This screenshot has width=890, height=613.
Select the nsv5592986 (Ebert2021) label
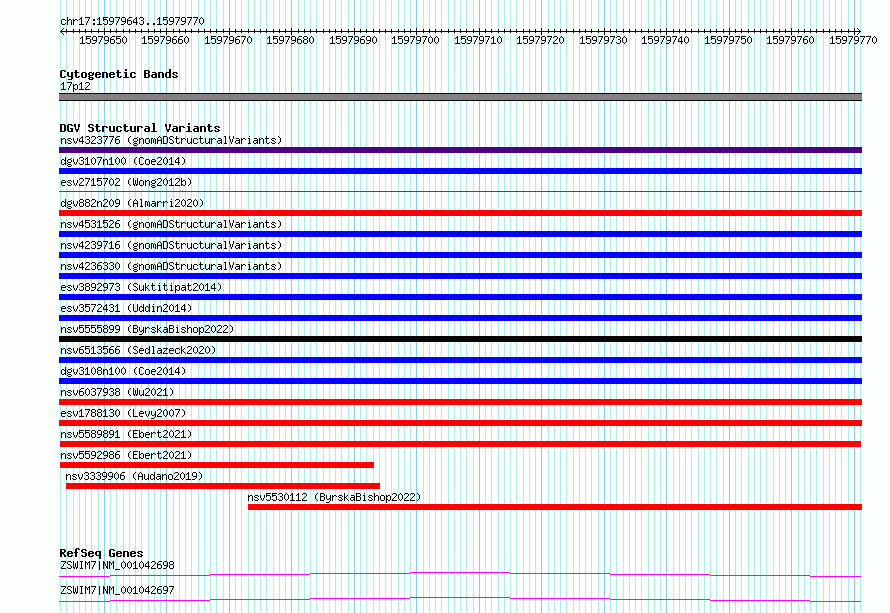(126, 455)
